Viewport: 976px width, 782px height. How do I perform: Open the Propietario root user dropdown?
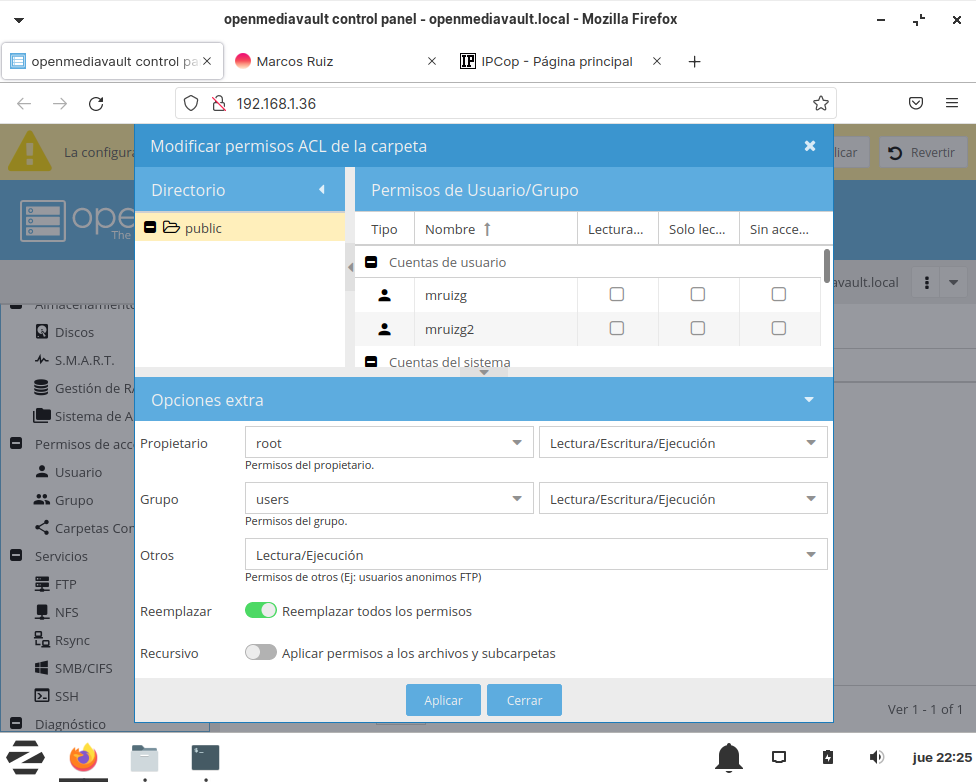pyautogui.click(x=388, y=443)
